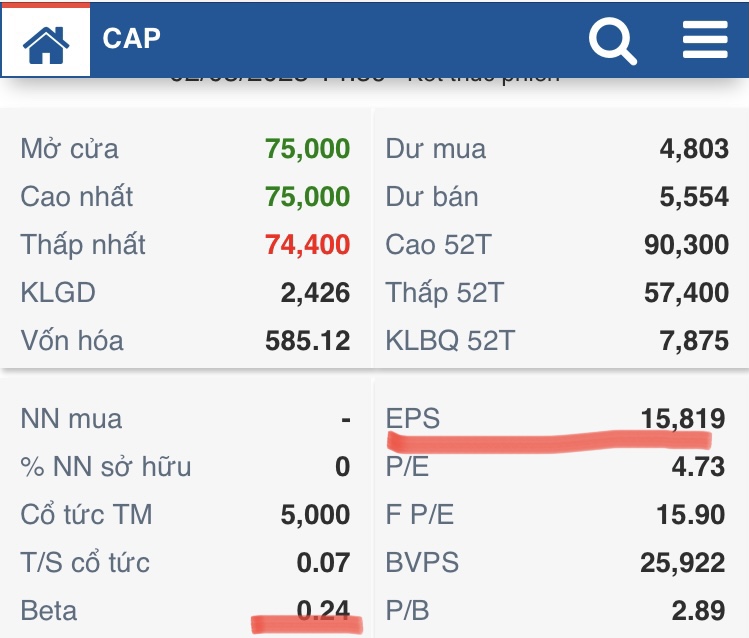Tap the Cao 52T value 90,300

point(686,245)
